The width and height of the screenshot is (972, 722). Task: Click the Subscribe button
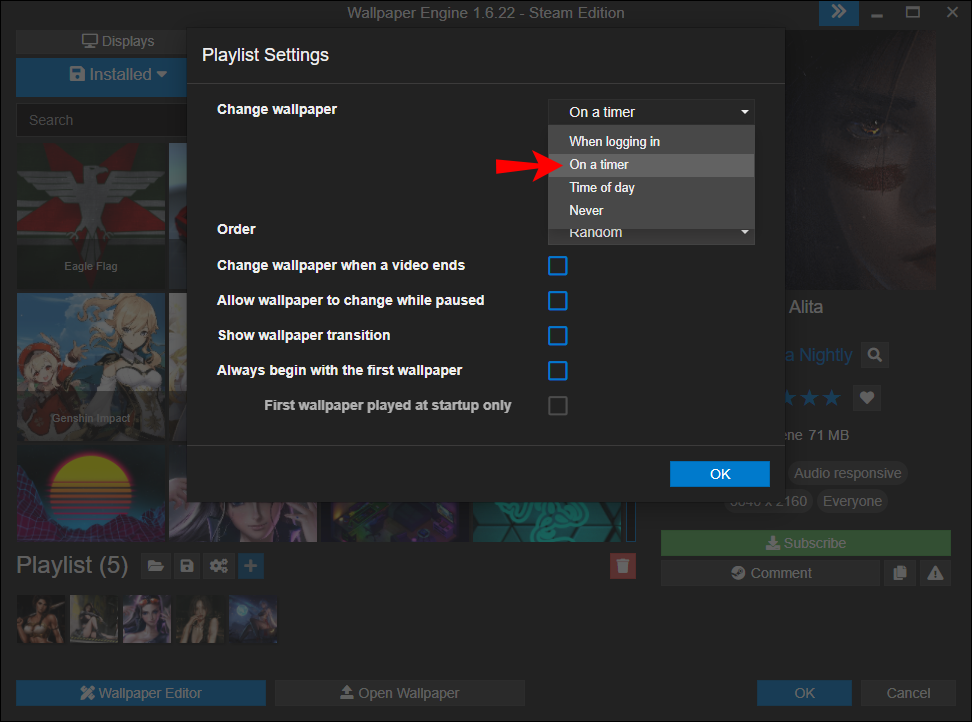pyautogui.click(x=805, y=543)
